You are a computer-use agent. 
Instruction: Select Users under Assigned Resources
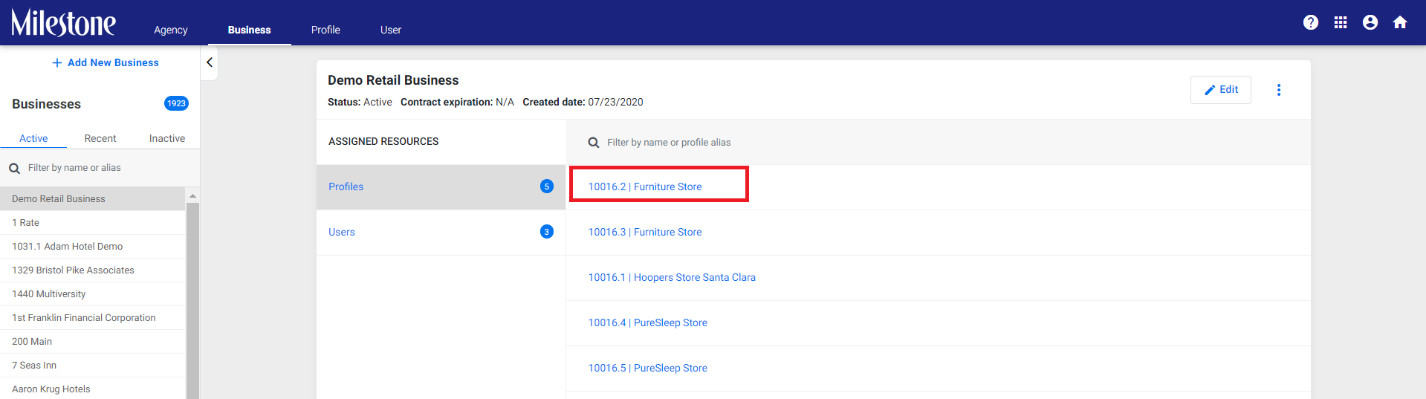tap(441, 232)
